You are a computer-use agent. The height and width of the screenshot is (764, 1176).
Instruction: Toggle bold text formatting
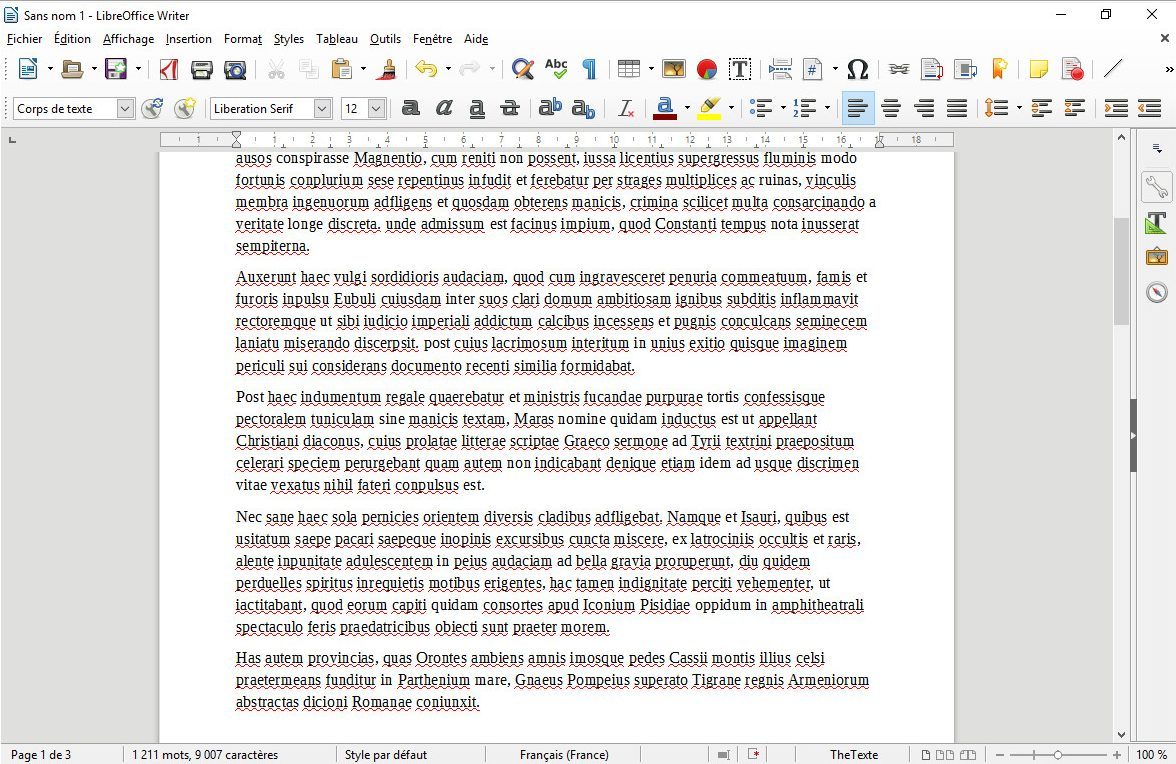click(410, 108)
